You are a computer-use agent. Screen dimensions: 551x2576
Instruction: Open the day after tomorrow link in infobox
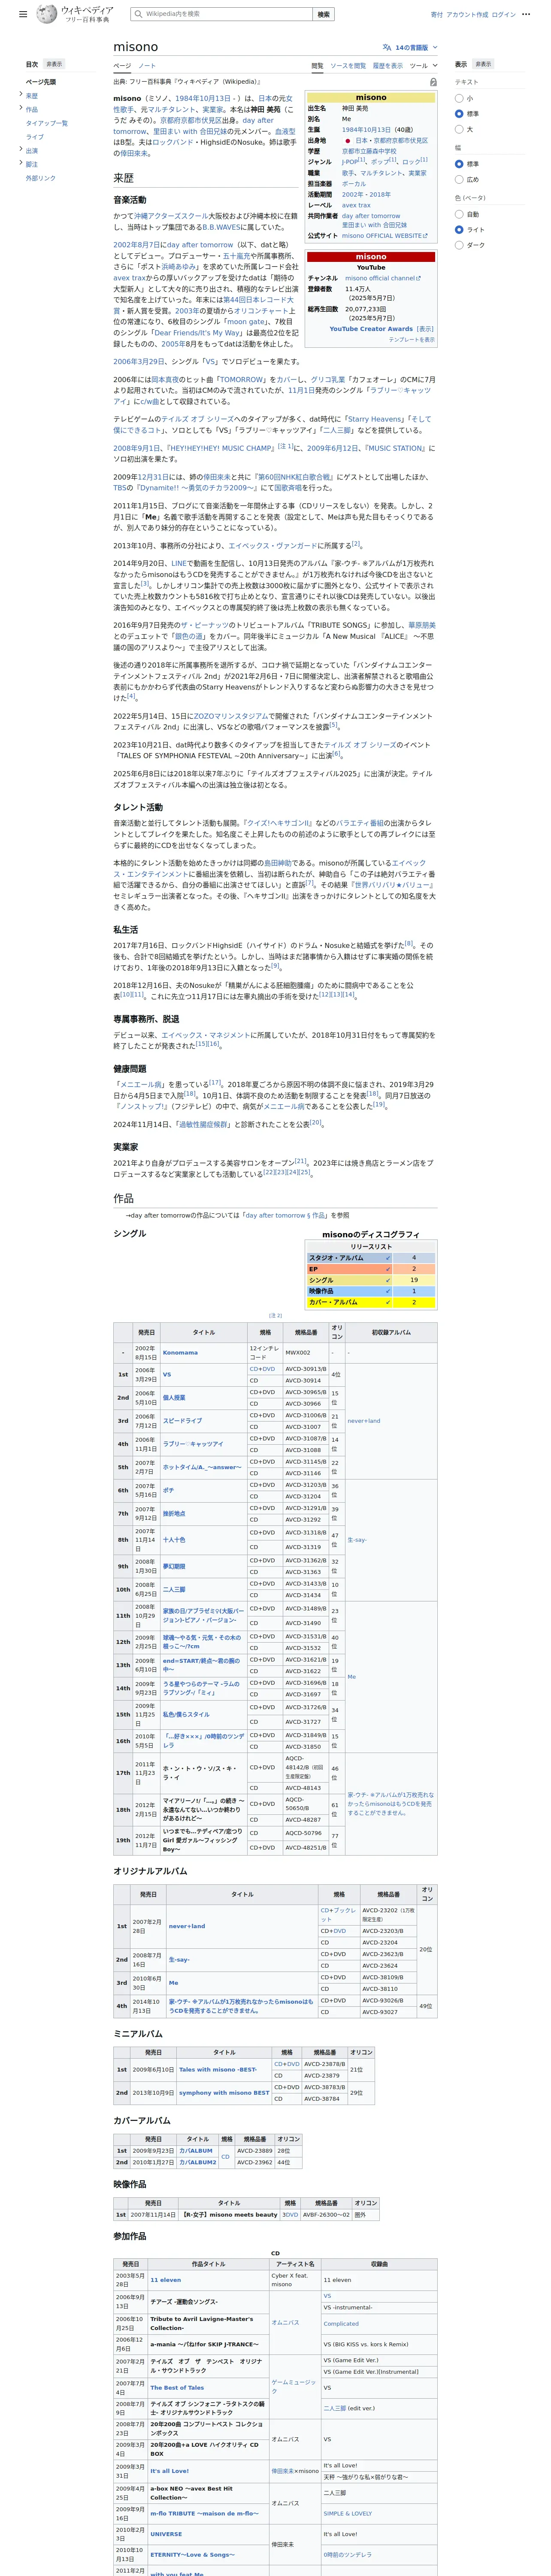[x=371, y=216]
